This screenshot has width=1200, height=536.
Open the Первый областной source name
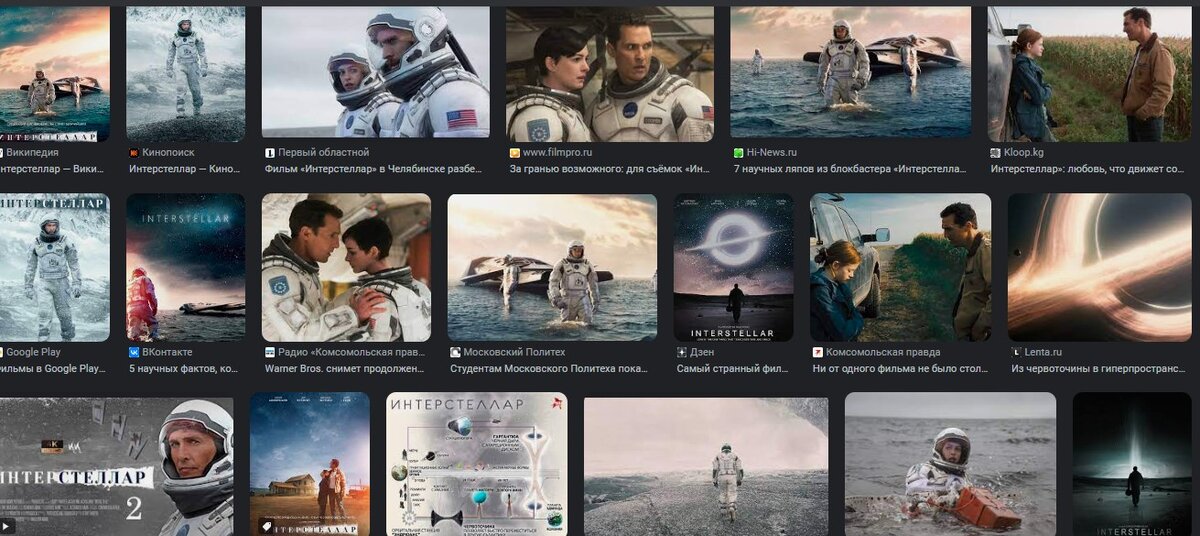tap(322, 153)
